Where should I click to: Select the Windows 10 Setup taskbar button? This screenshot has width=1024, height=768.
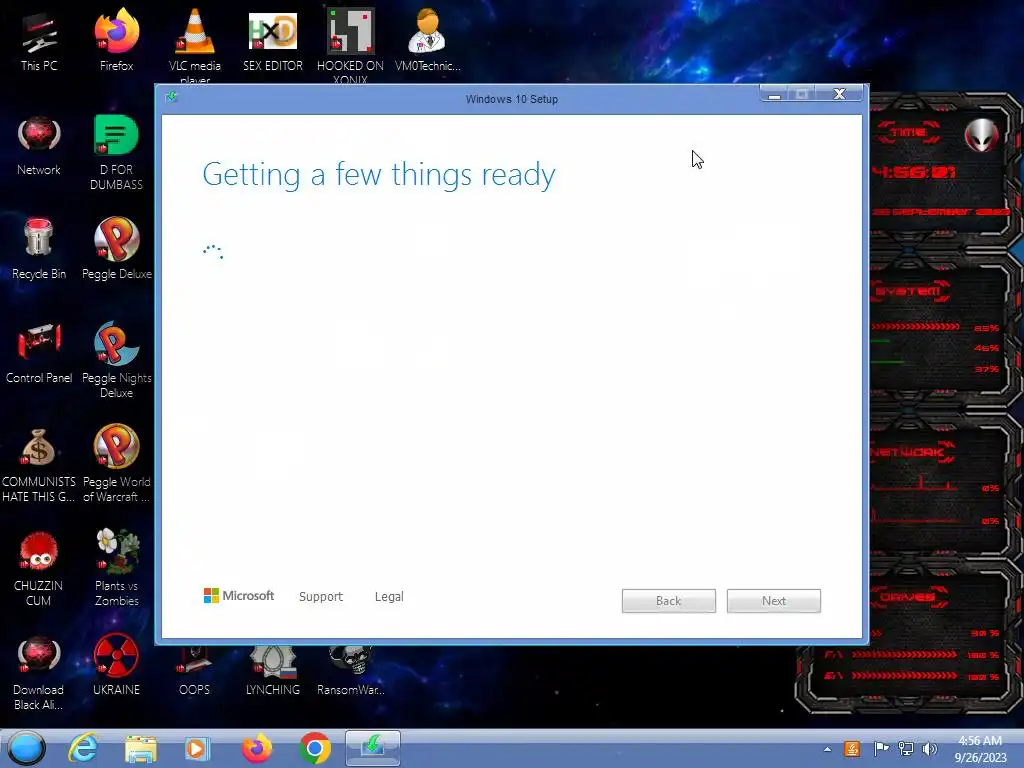coord(372,748)
